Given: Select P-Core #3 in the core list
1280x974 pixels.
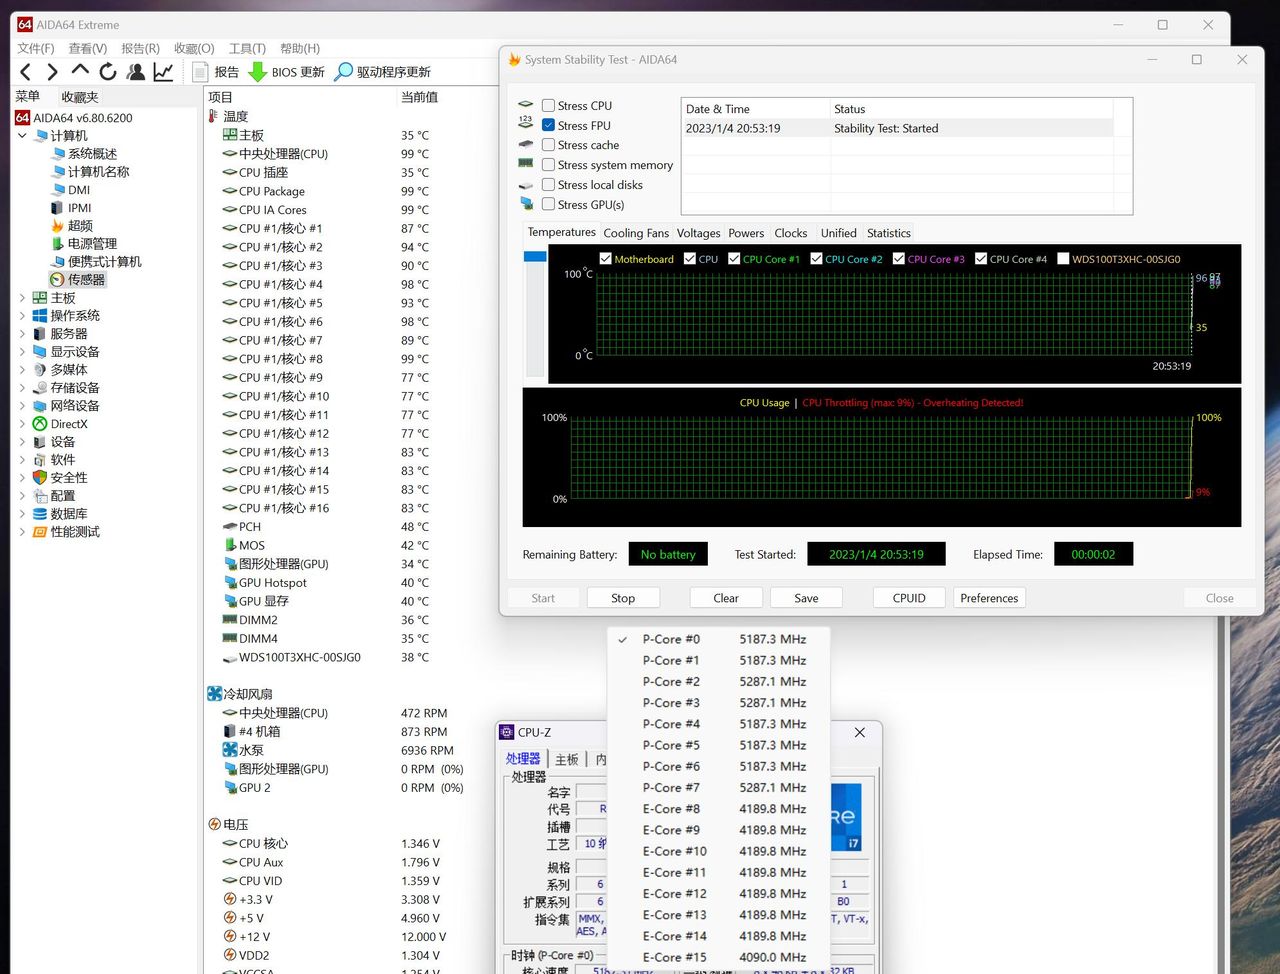Looking at the screenshot, I should [x=671, y=703].
